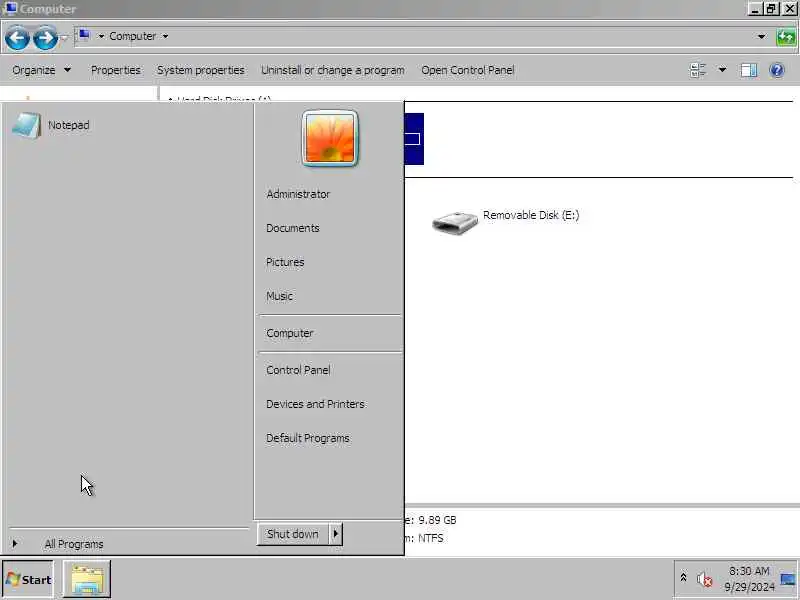Click the muted volume tray icon
Image resolution: width=800 pixels, height=600 pixels.
pos(704,579)
